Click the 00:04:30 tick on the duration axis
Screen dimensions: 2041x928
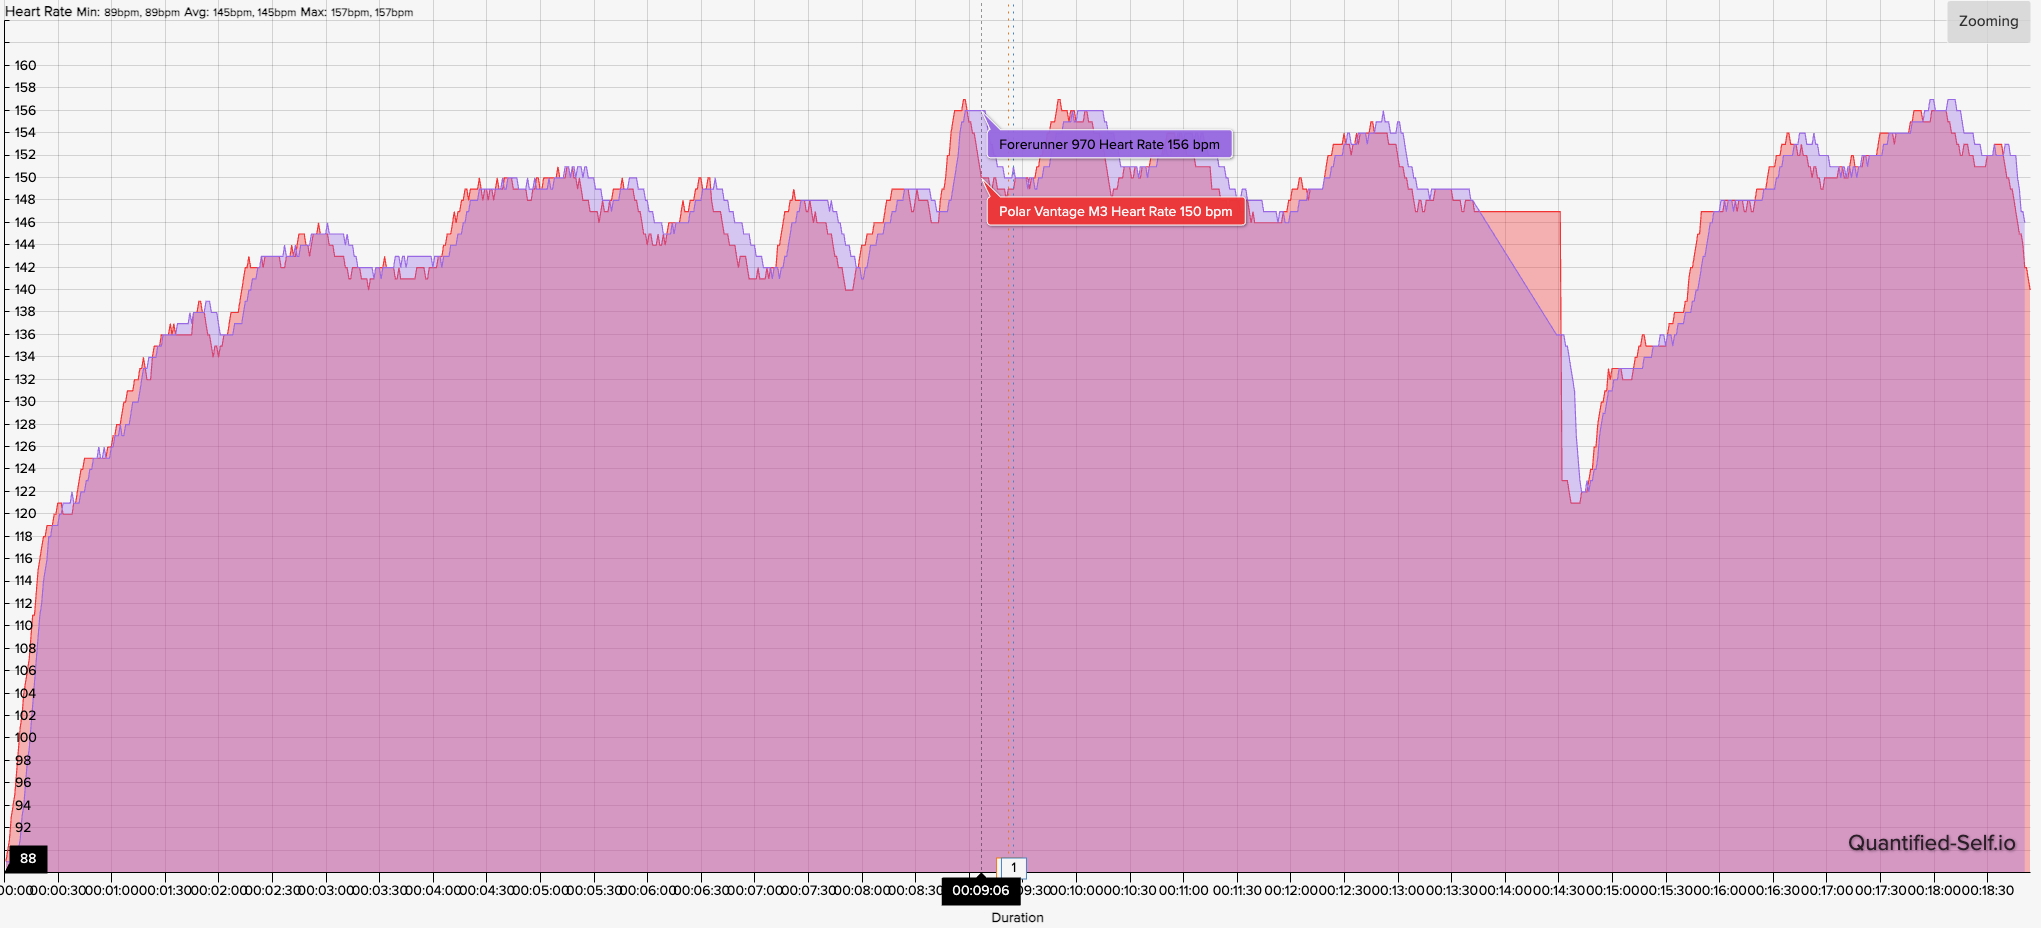(x=486, y=890)
